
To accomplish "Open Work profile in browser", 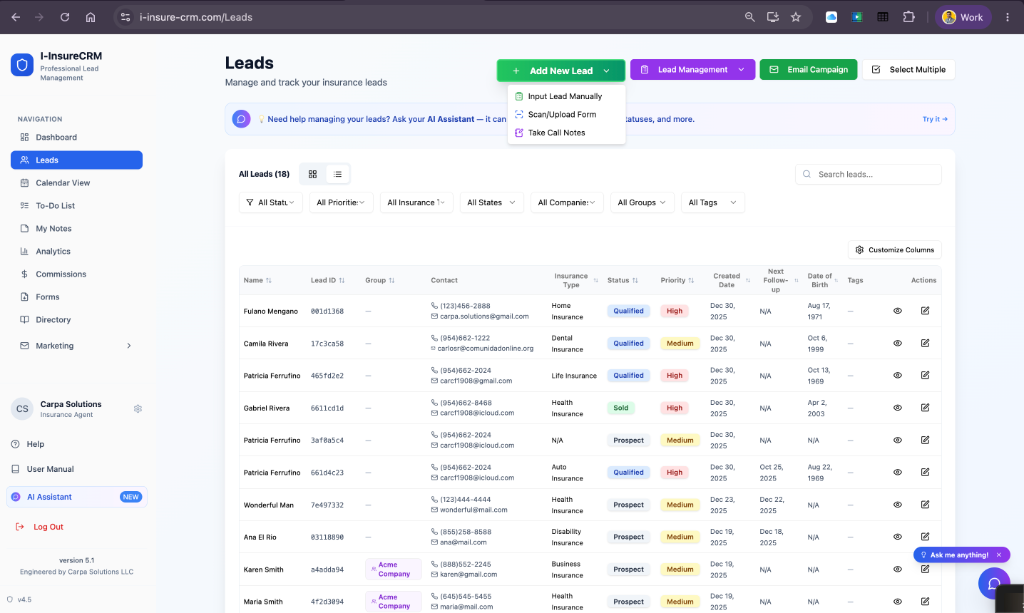I will pos(963,17).
